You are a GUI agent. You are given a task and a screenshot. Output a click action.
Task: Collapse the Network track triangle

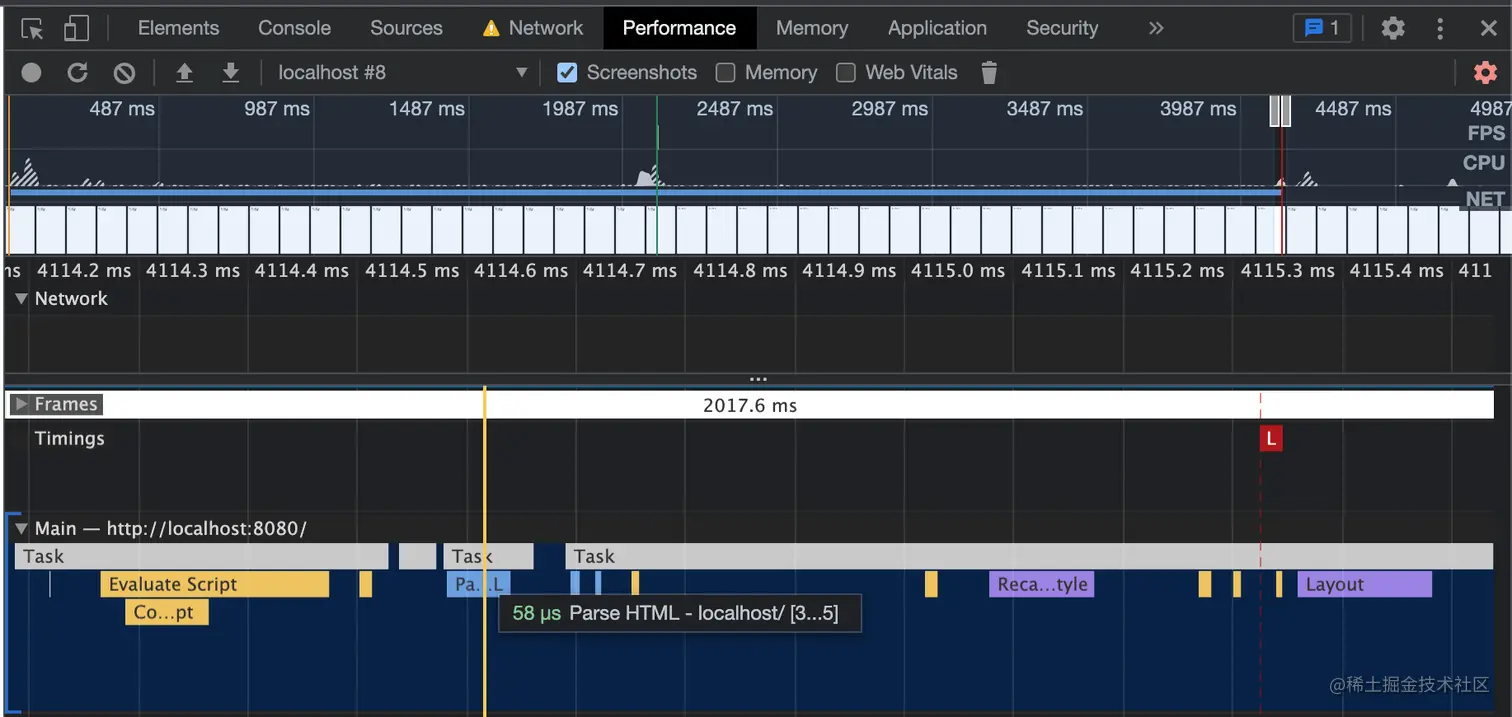pyautogui.click(x=21, y=299)
